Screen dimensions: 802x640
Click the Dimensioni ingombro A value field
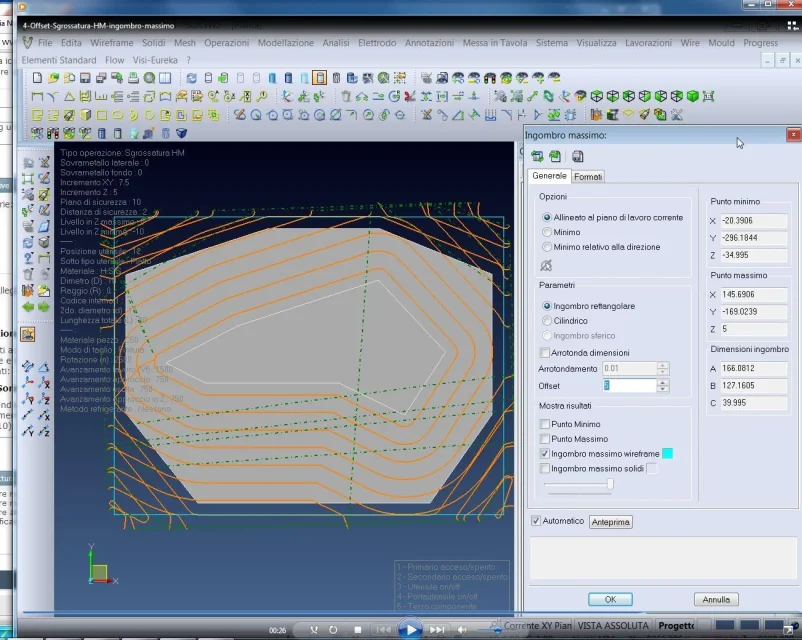pyautogui.click(x=754, y=368)
